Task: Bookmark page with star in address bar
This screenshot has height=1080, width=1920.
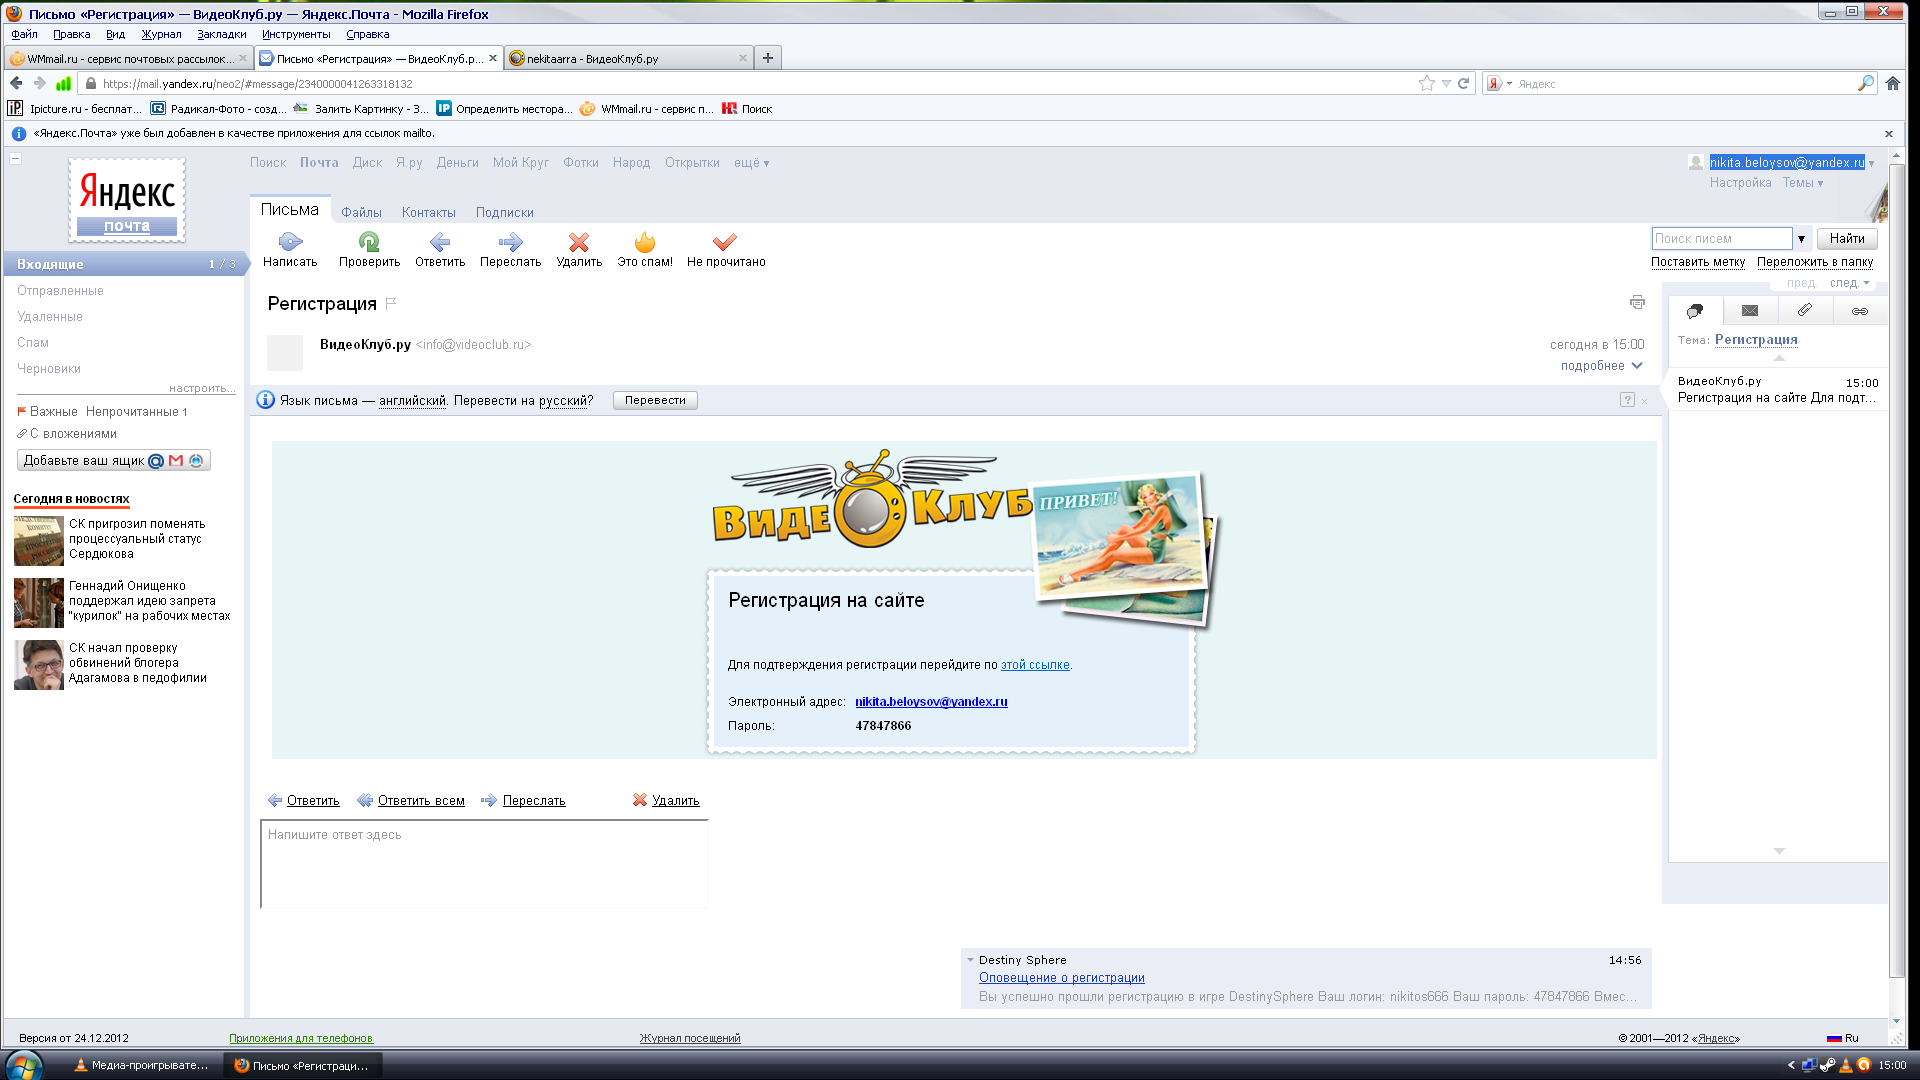Action: click(1426, 84)
